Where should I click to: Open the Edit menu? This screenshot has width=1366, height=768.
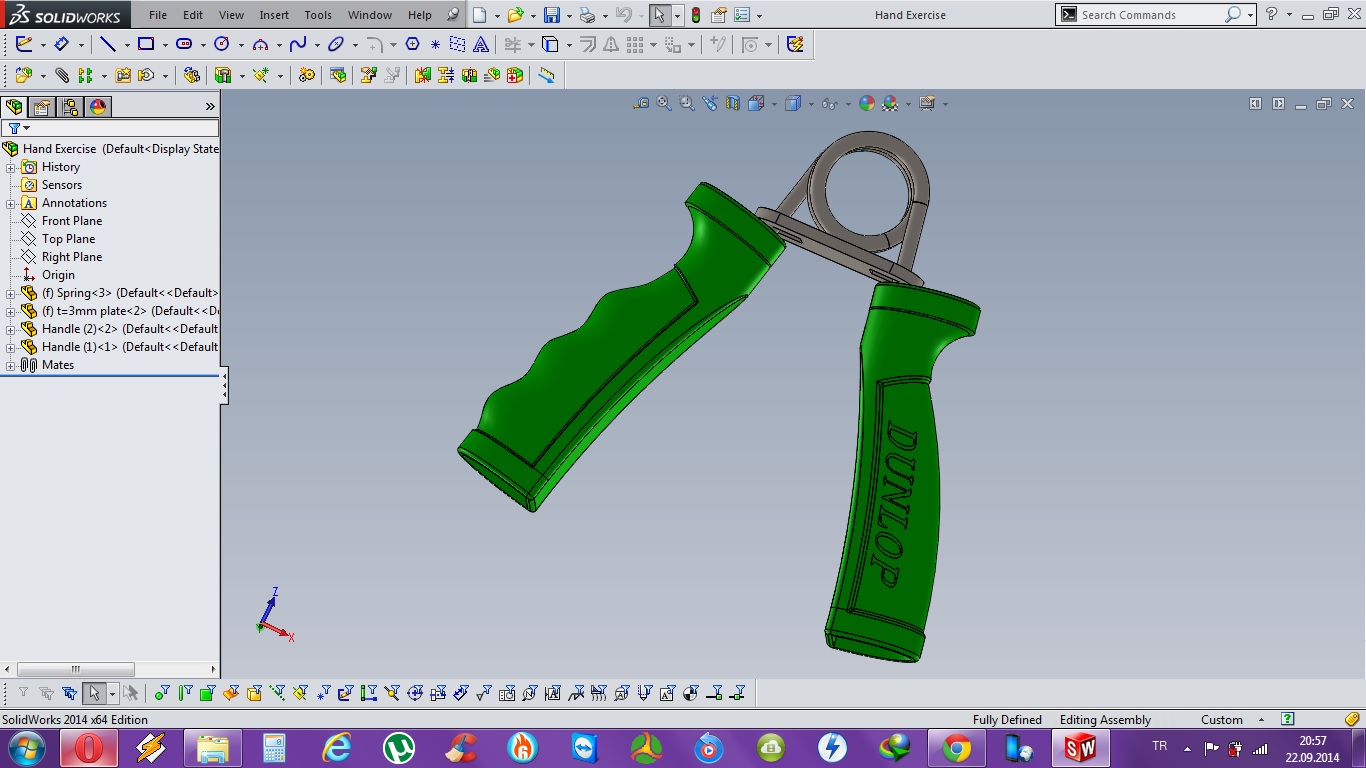(193, 15)
